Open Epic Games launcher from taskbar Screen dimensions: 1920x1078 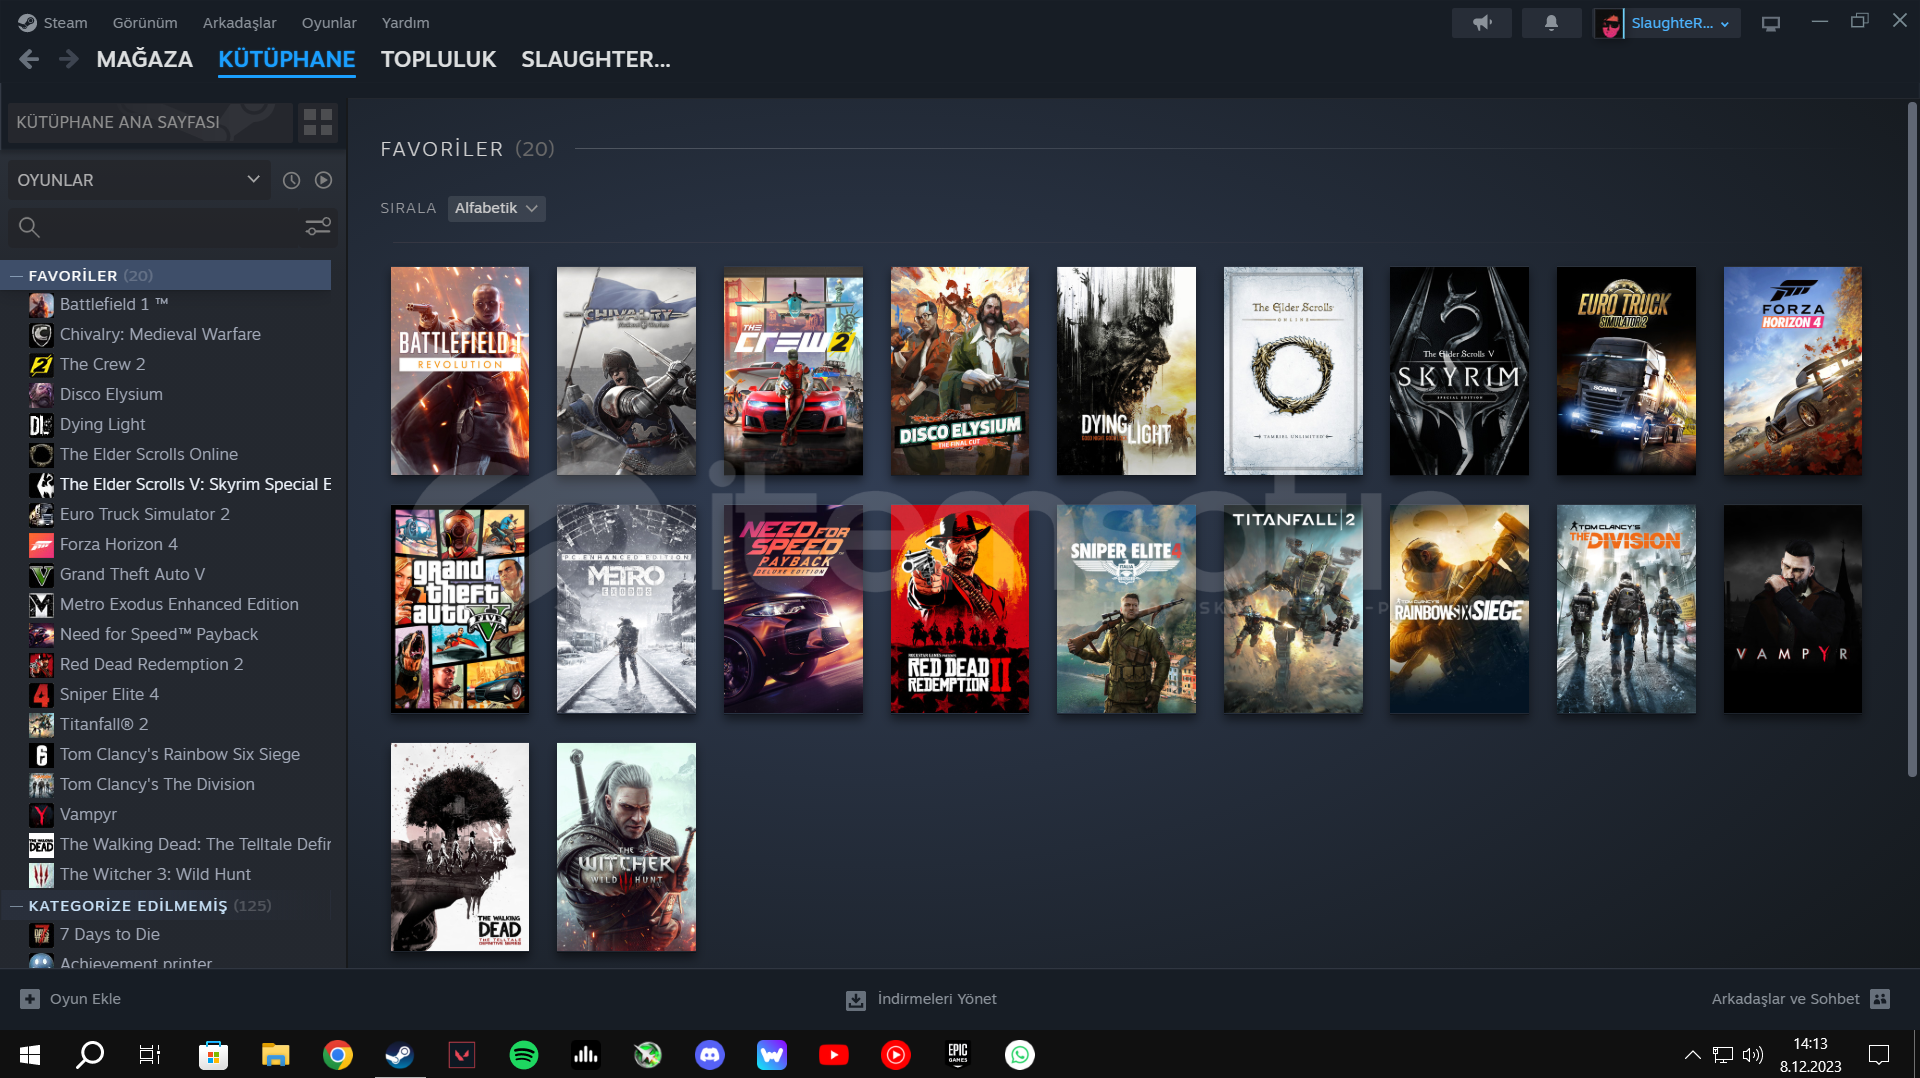coord(958,1054)
